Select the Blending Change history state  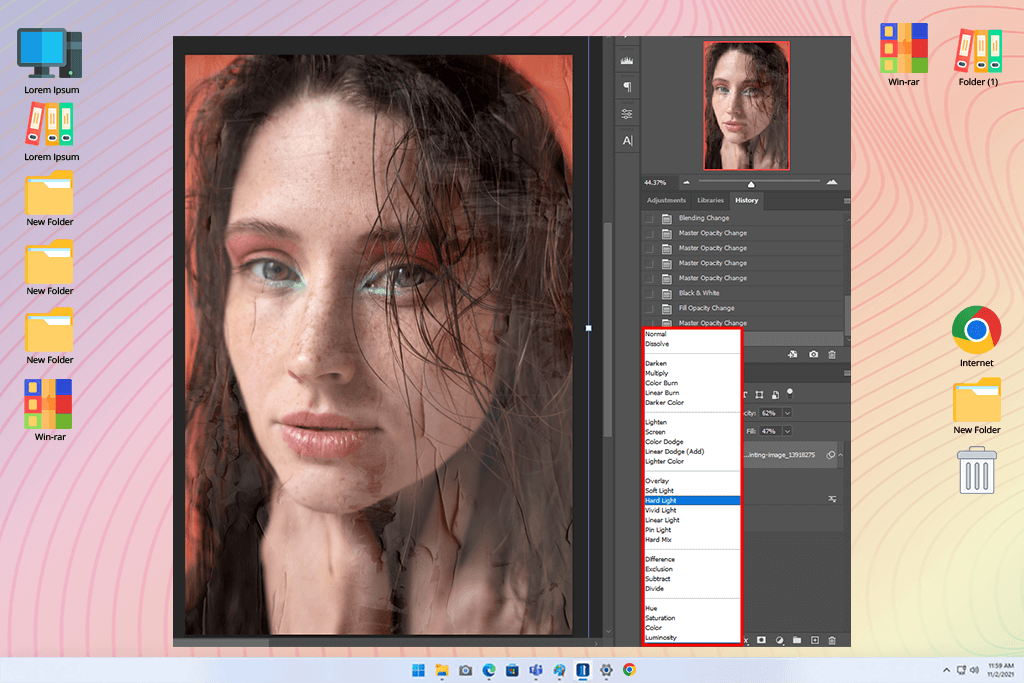pyautogui.click(x=744, y=218)
